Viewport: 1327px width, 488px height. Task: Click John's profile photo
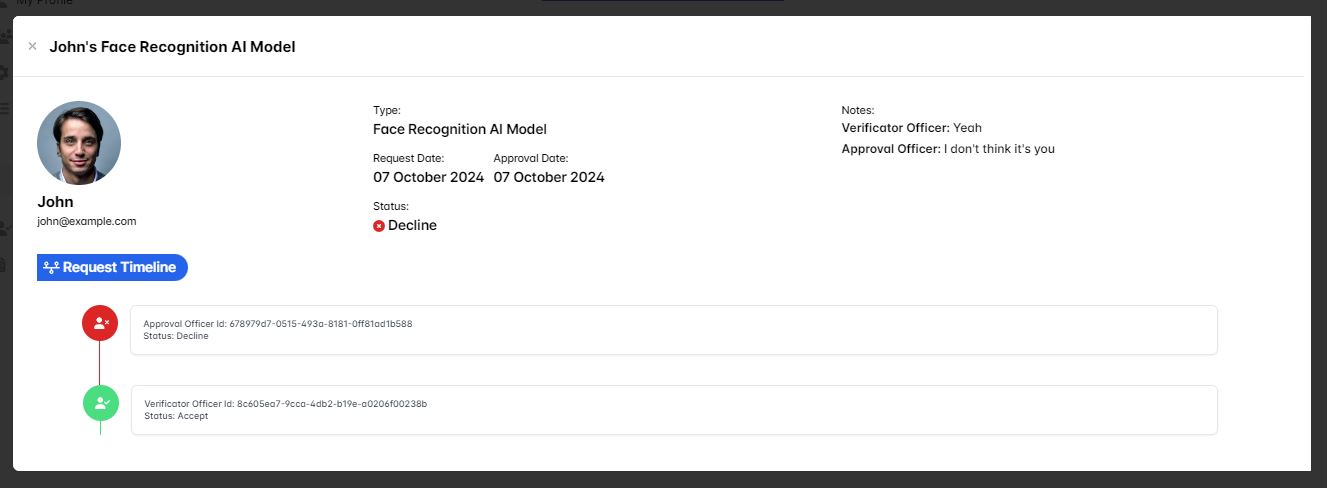point(79,143)
